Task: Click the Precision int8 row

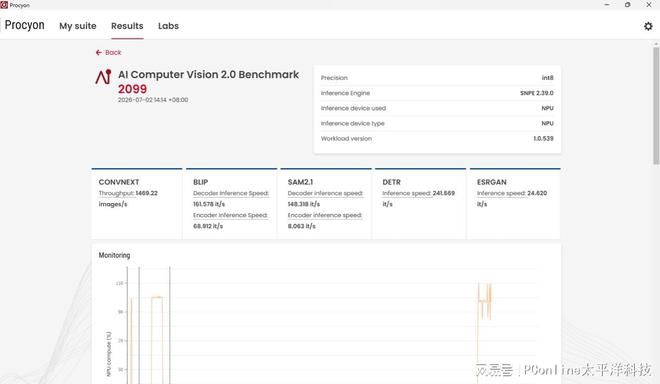Action: point(437,78)
